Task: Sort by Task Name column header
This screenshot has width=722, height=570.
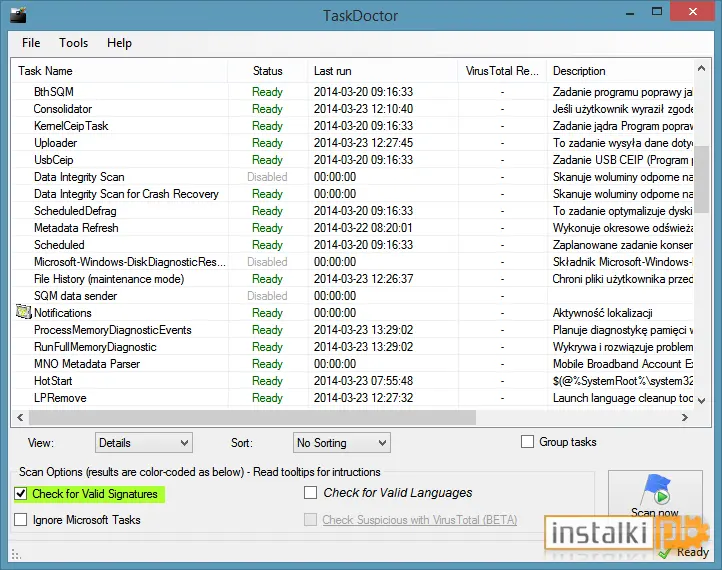Action: (119, 71)
